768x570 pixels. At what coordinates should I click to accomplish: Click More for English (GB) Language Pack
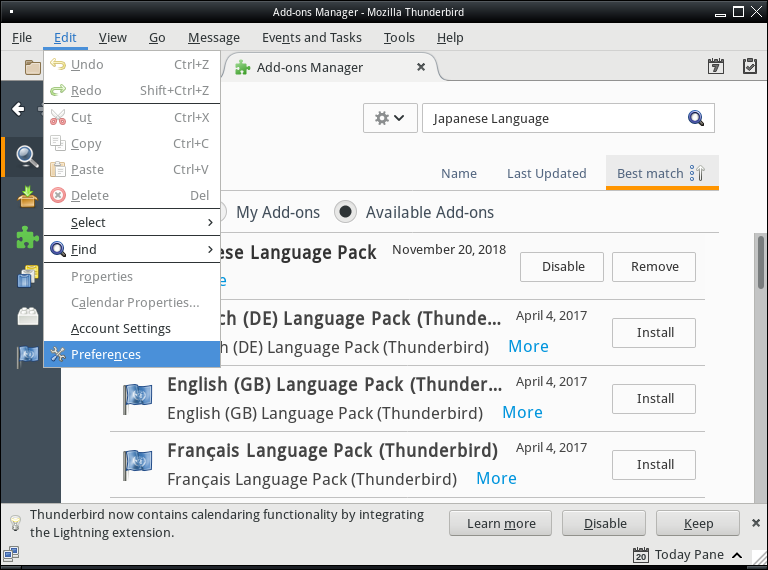[x=522, y=412]
